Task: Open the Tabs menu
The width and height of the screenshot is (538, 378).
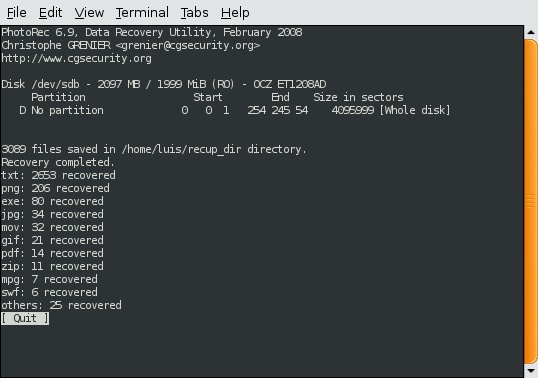Action: (x=195, y=13)
